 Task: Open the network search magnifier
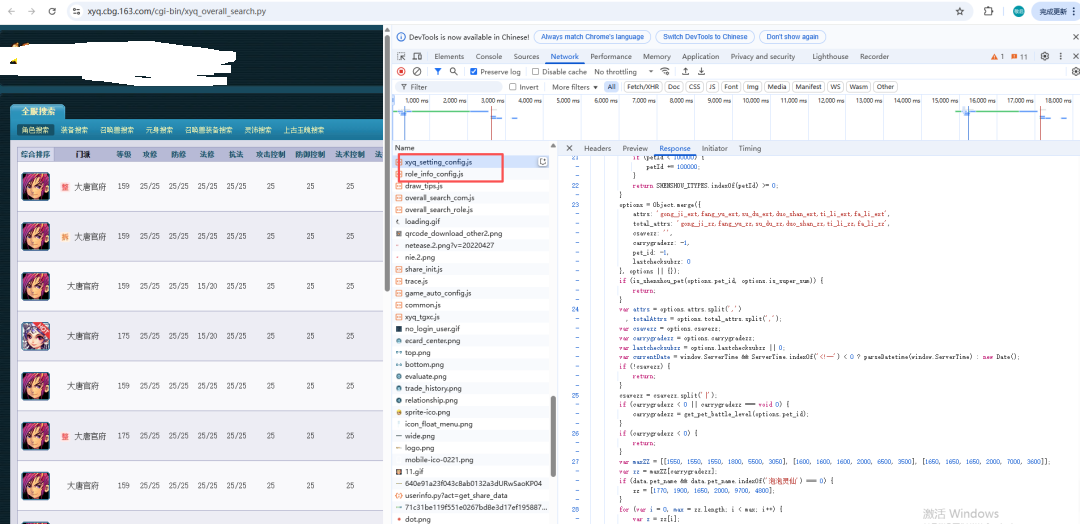[x=453, y=72]
